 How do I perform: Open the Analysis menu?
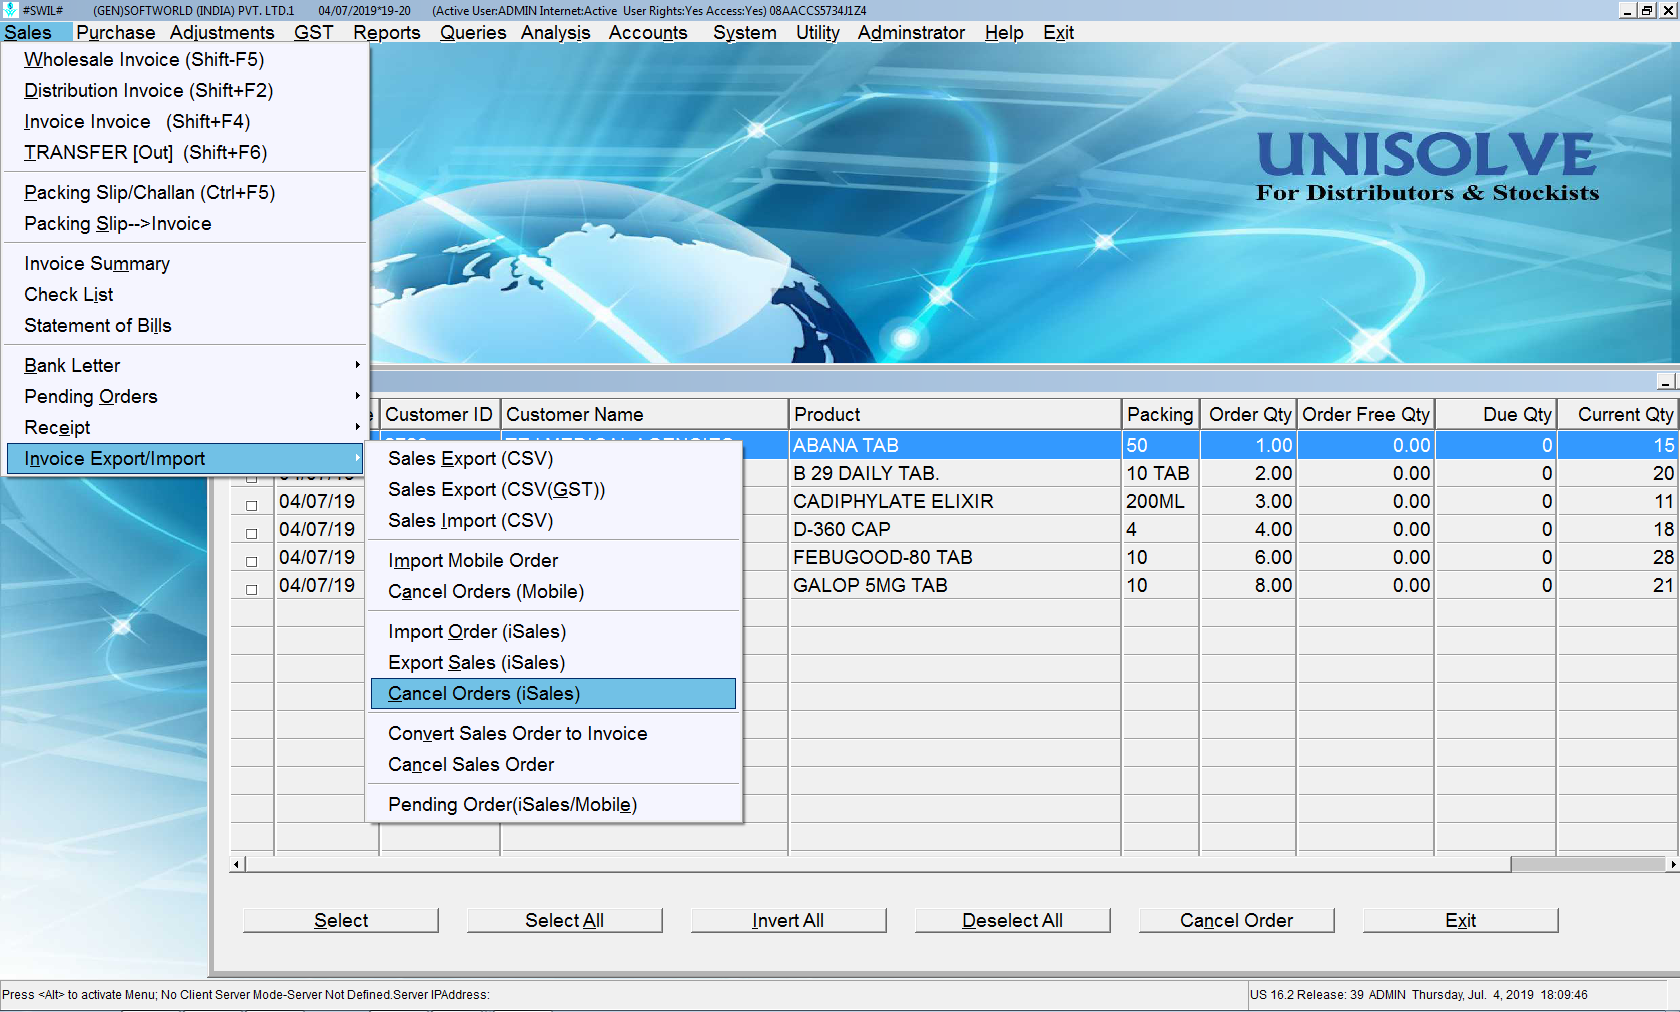(x=556, y=32)
